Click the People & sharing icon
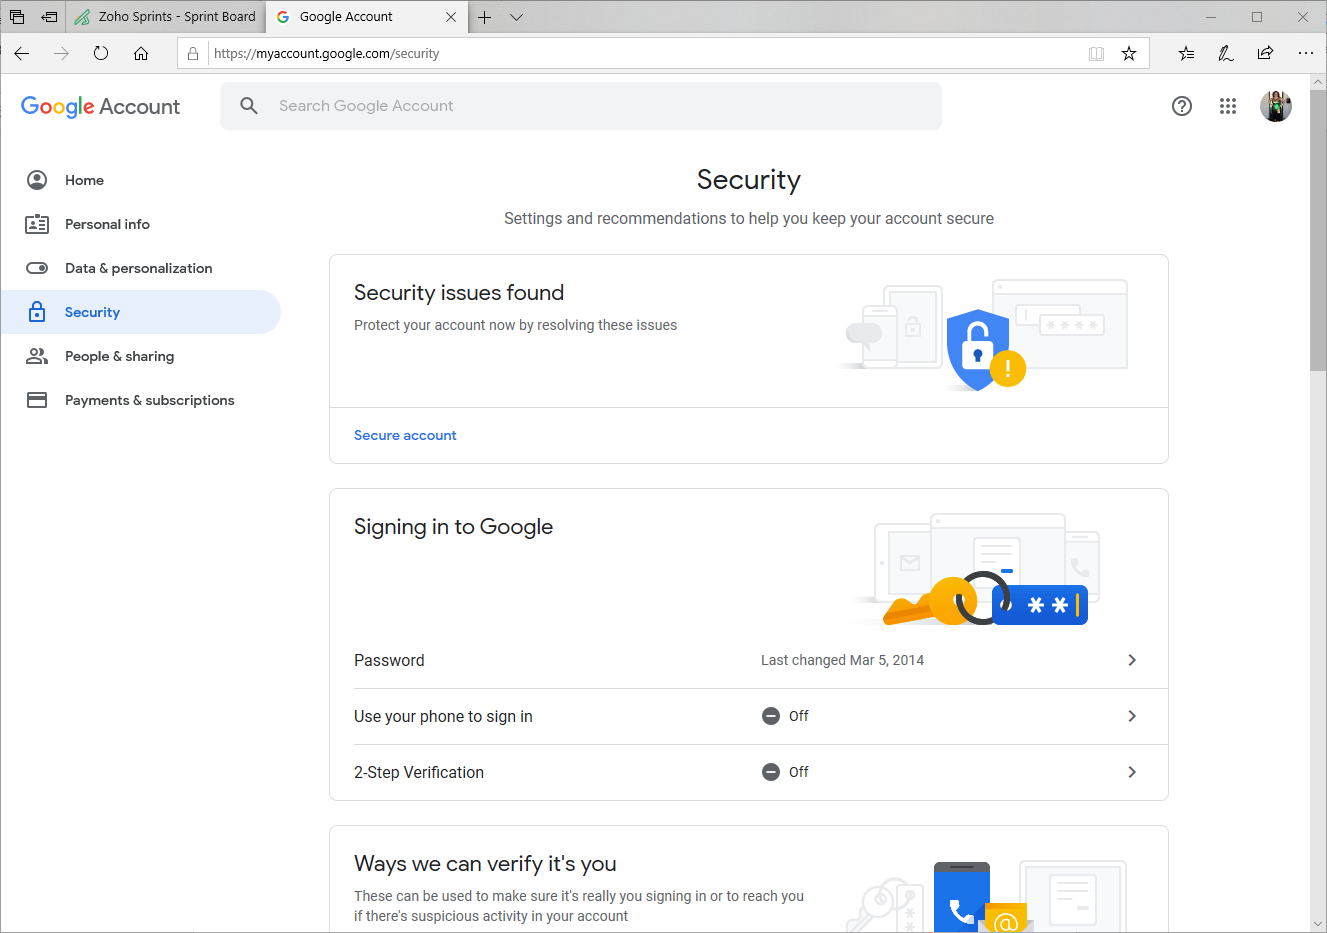1327x933 pixels. [37, 356]
